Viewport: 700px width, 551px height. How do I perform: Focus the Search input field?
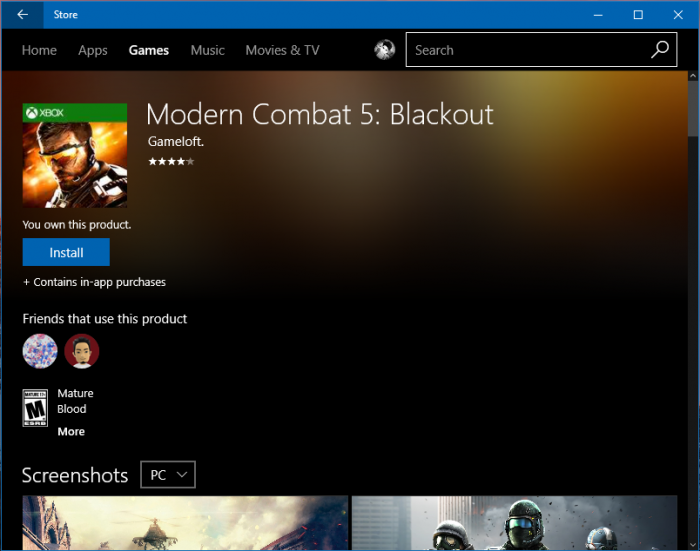point(541,50)
